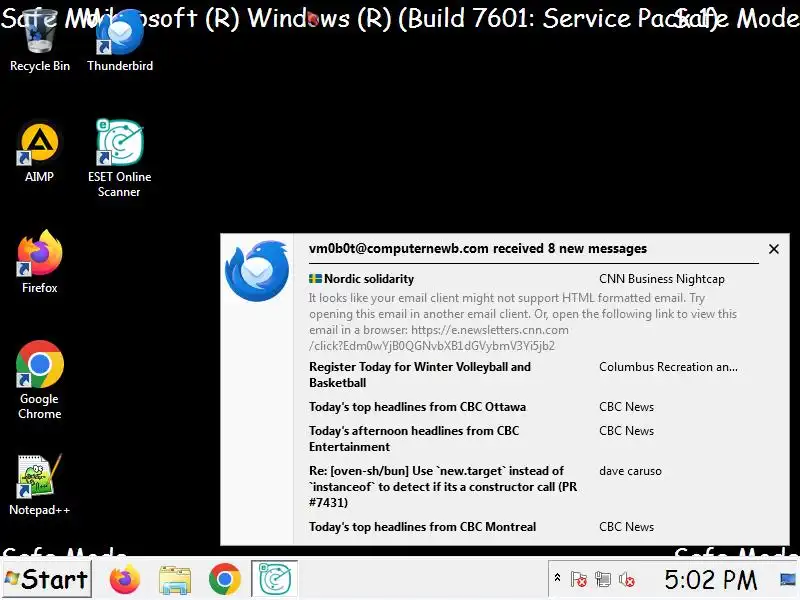This screenshot has height=600, width=800.
Task: Select the Google Chrome desktop shortcut
Action: 39,380
